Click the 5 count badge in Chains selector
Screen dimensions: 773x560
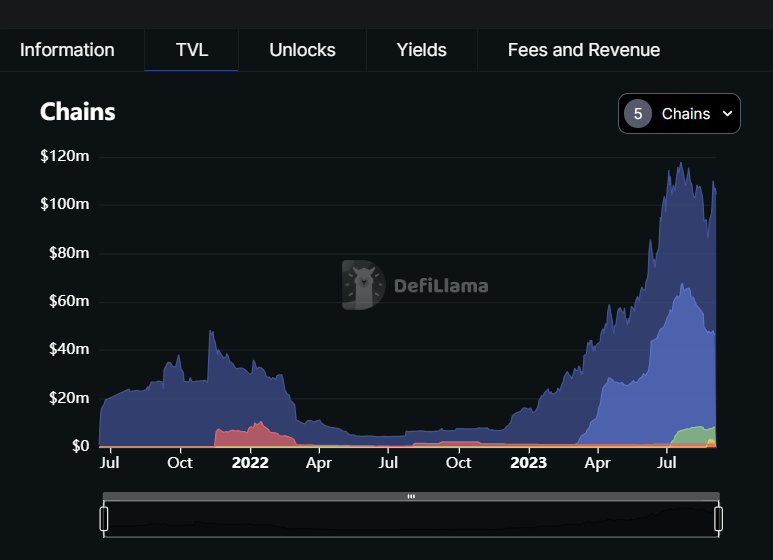[638, 114]
